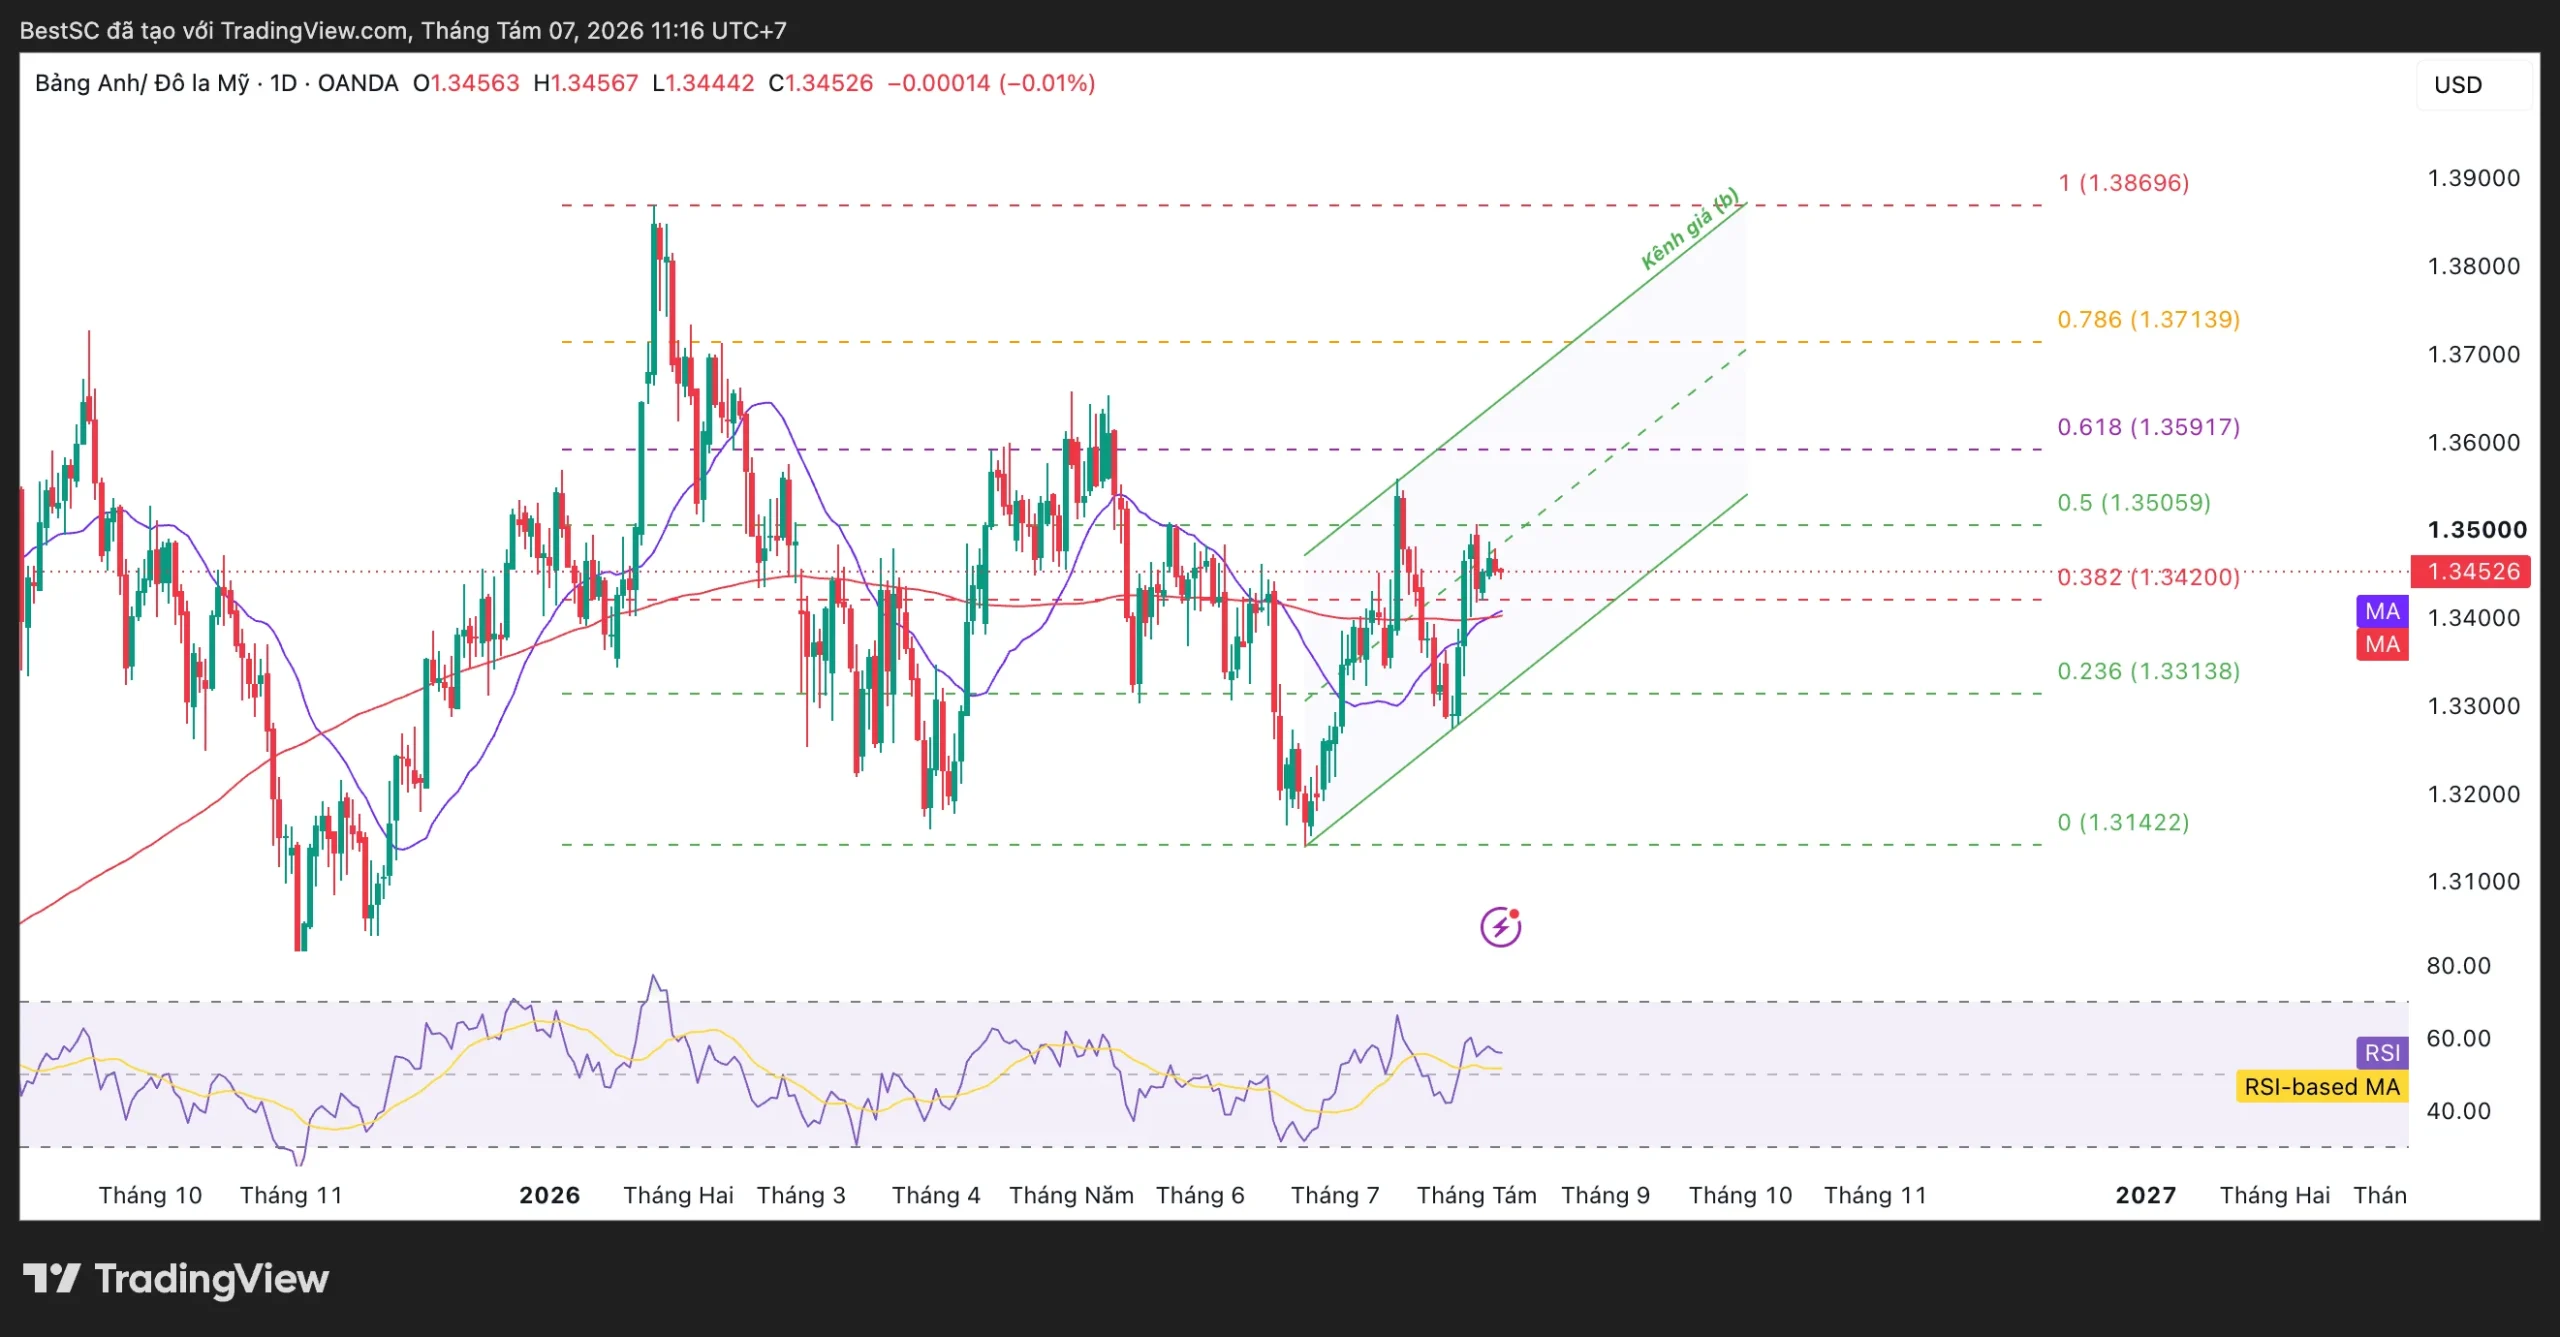
Task: Click the purple MA indicator label
Action: 2382,611
